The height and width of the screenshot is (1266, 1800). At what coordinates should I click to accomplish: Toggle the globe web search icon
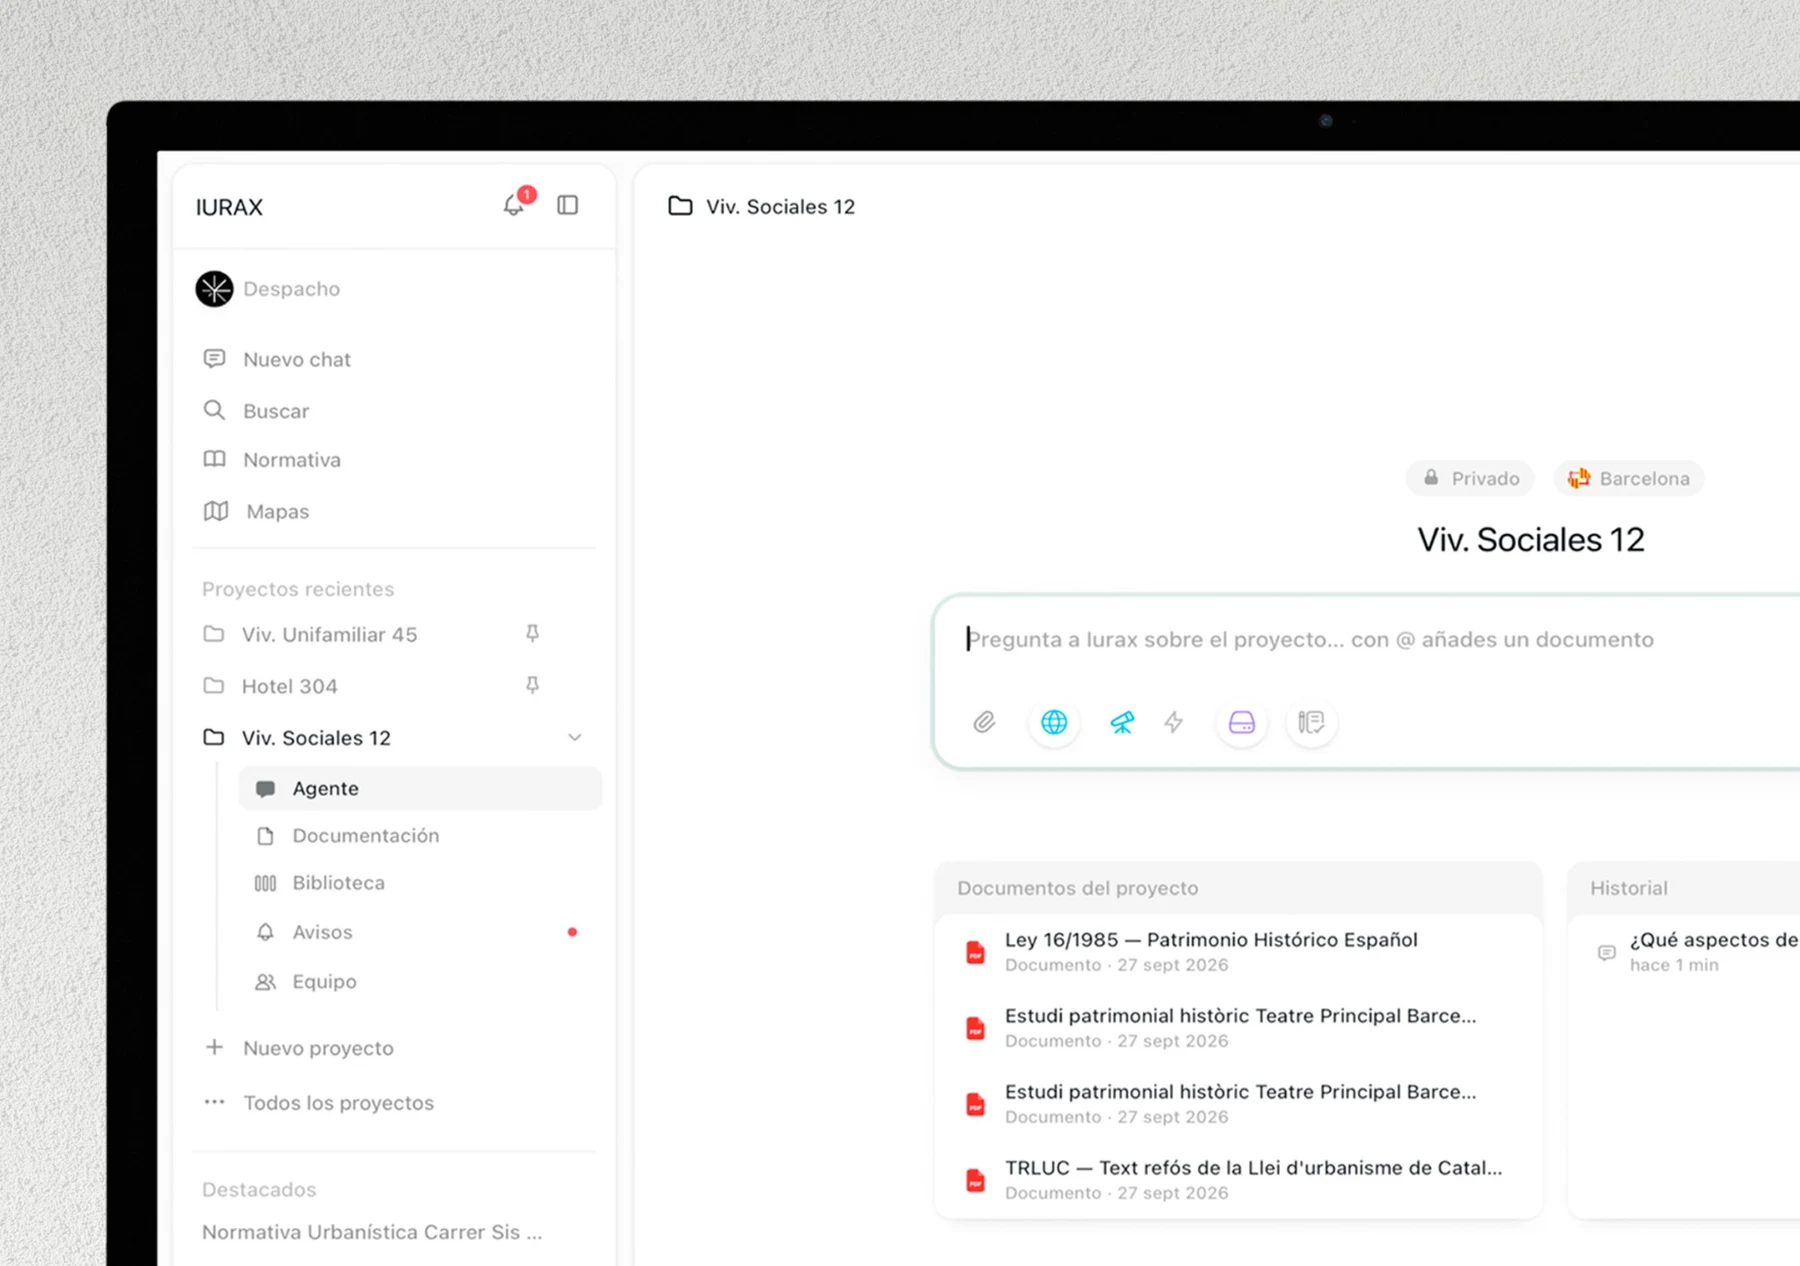pyautogui.click(x=1054, y=722)
